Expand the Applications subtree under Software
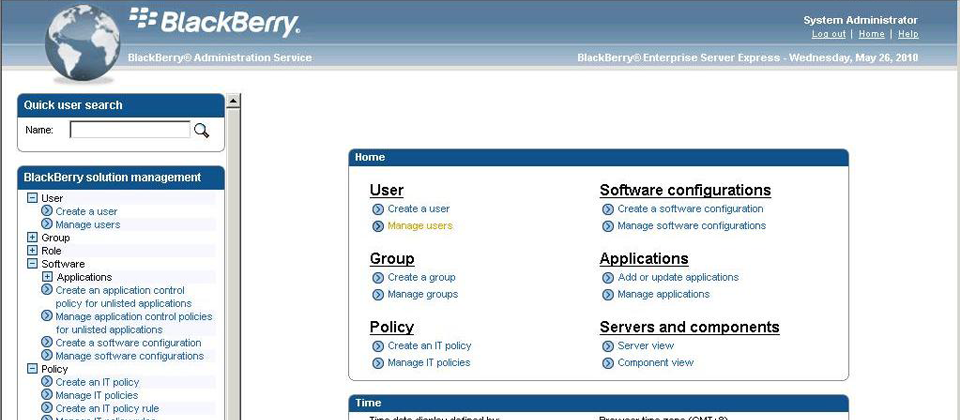The image size is (960, 420). pyautogui.click(x=47, y=277)
